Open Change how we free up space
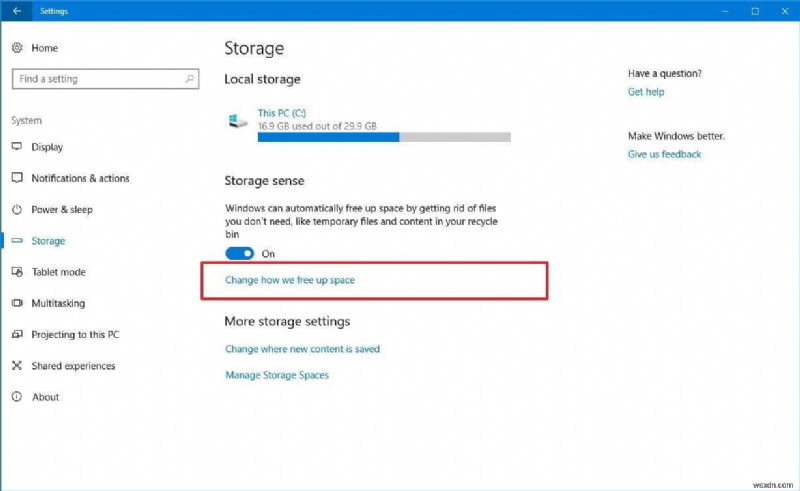 (x=290, y=280)
